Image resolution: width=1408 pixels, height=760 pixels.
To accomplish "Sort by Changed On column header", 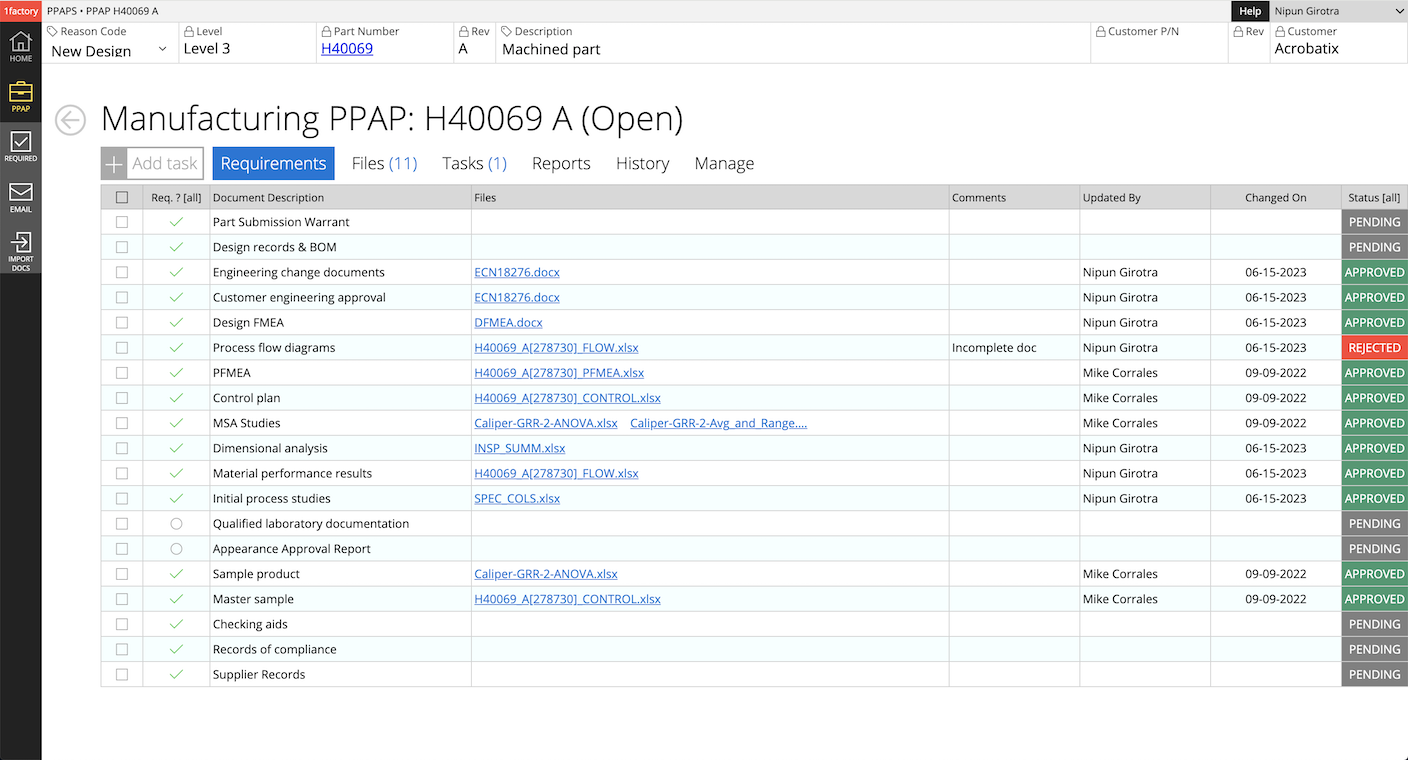I will 1275,198.
